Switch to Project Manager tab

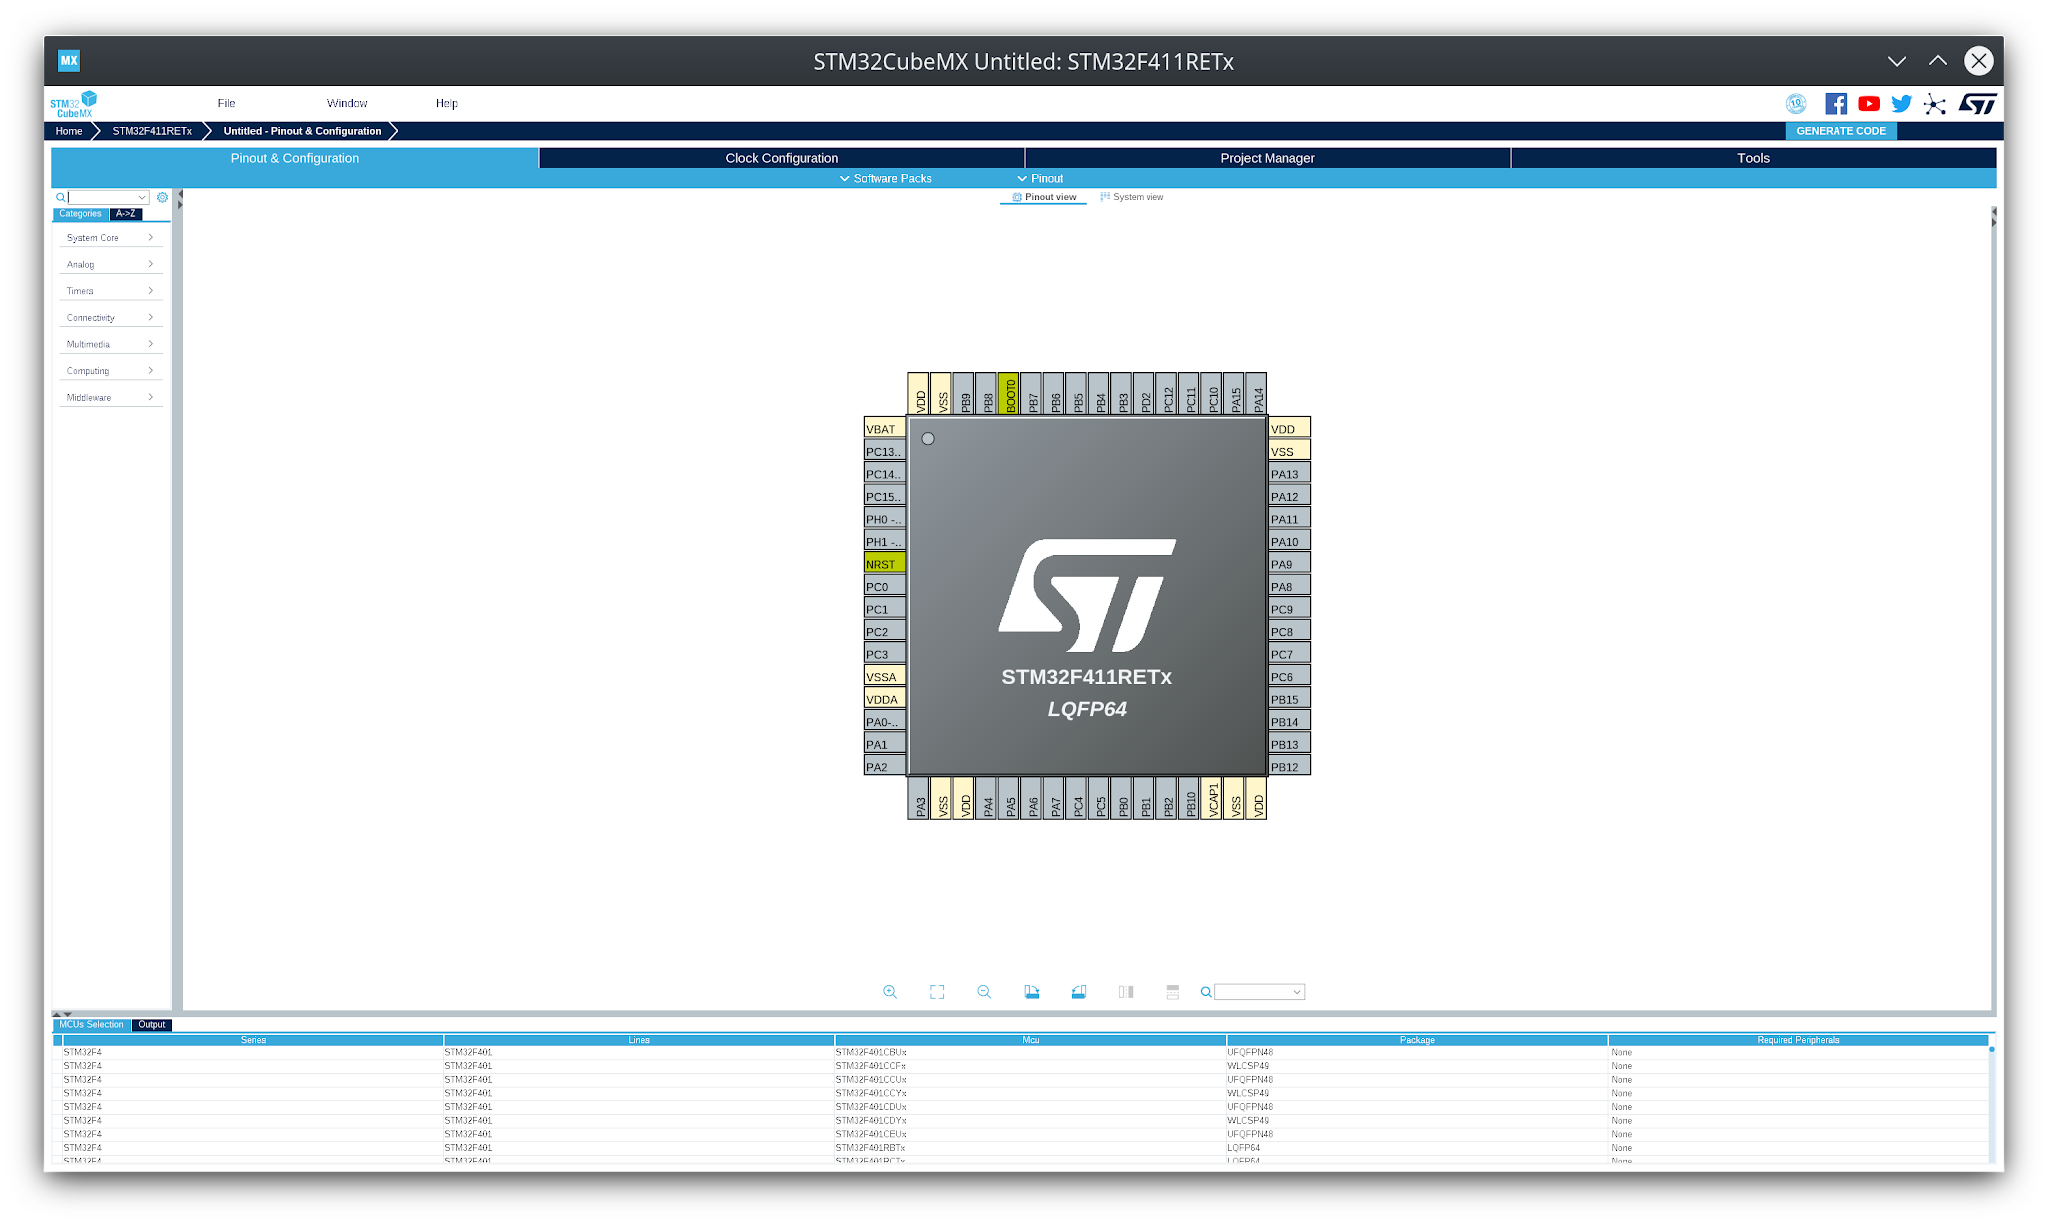pos(1267,158)
